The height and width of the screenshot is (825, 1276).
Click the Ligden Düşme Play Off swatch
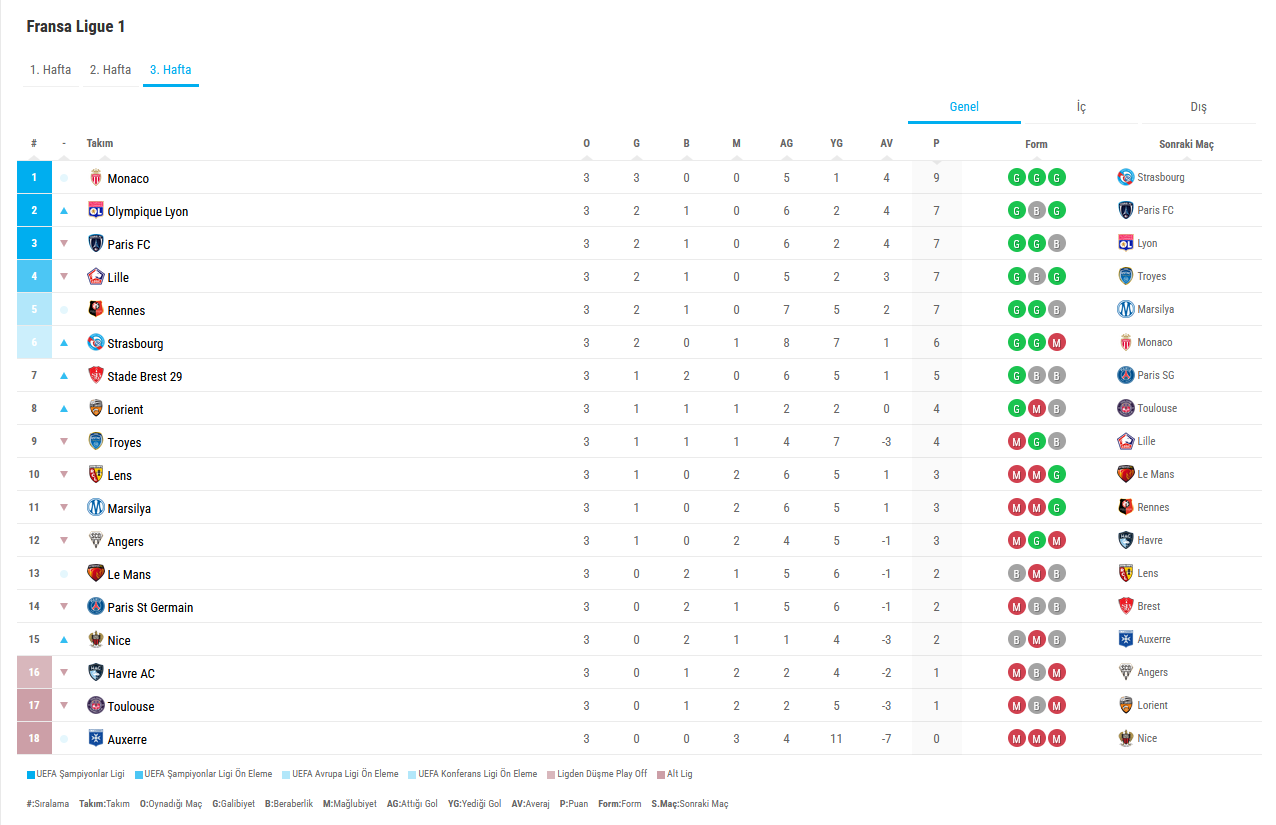[549, 775]
